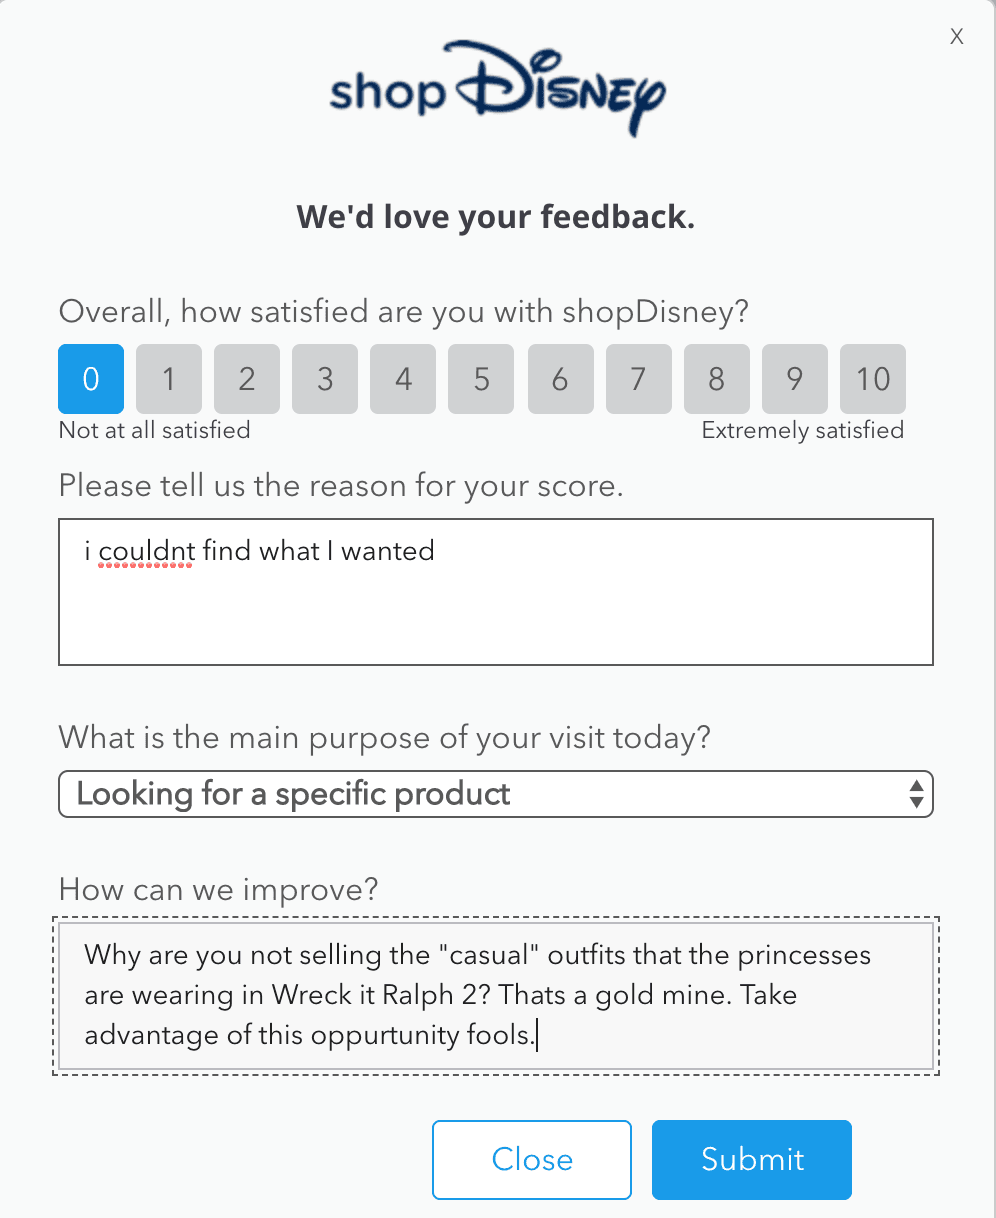Click the shopDisney logo

click(x=497, y=88)
